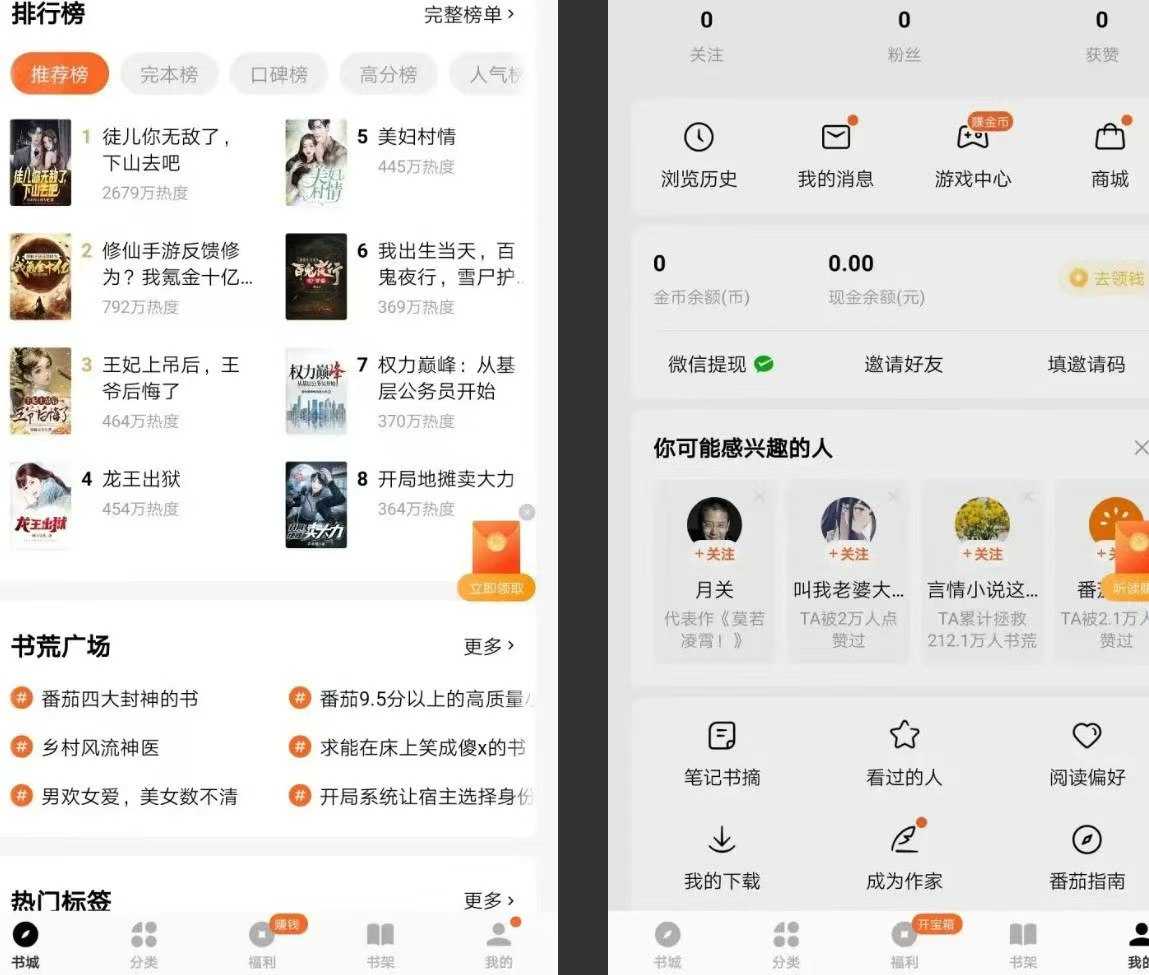Expand 完整榜单 ranking list
Viewport: 1149px width, 975px height.
pyautogui.click(x=469, y=15)
